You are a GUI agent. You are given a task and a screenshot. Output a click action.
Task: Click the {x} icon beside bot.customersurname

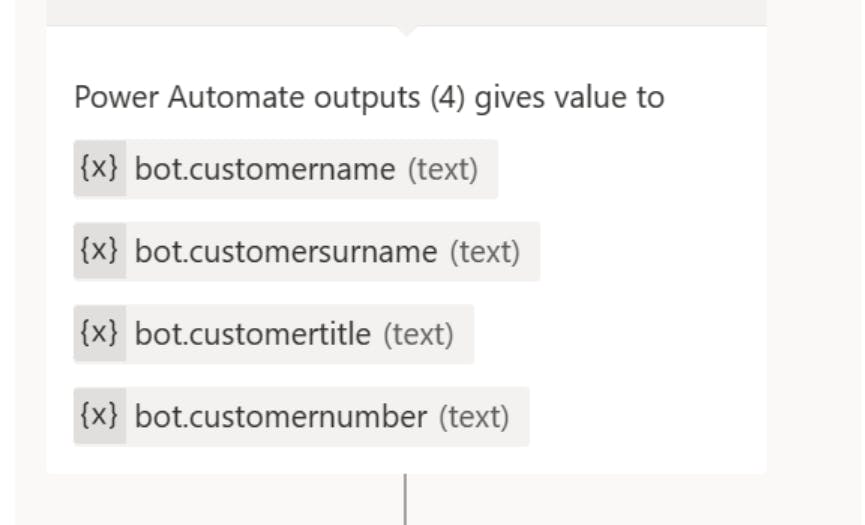pyautogui.click(x=100, y=251)
